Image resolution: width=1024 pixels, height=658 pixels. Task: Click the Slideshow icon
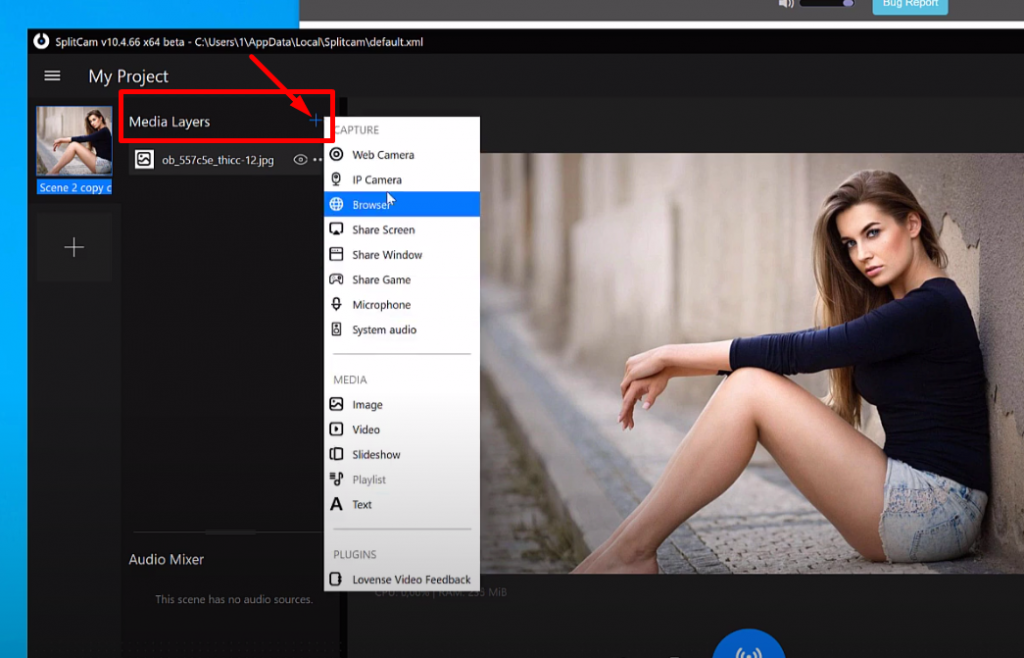point(336,454)
